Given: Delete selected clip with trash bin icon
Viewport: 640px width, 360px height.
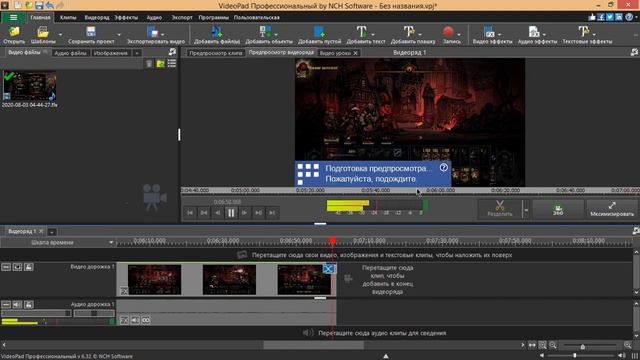Looking at the screenshot, I should click(x=149, y=64).
